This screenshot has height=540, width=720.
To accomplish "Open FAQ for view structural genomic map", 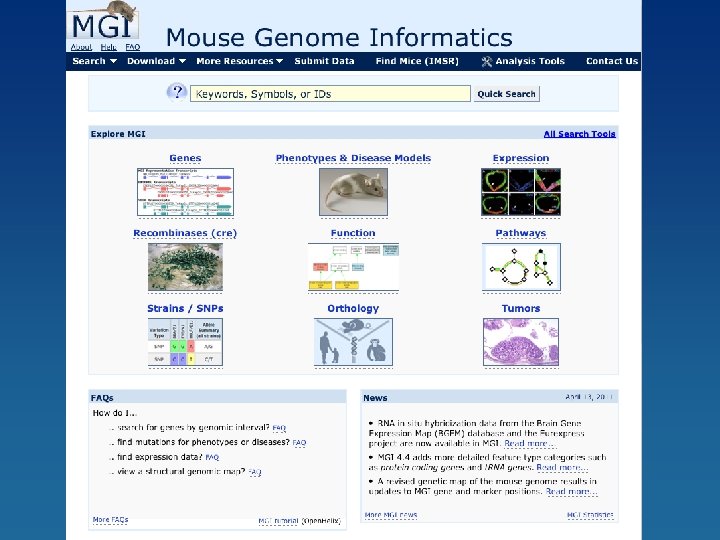I will coord(255,472).
